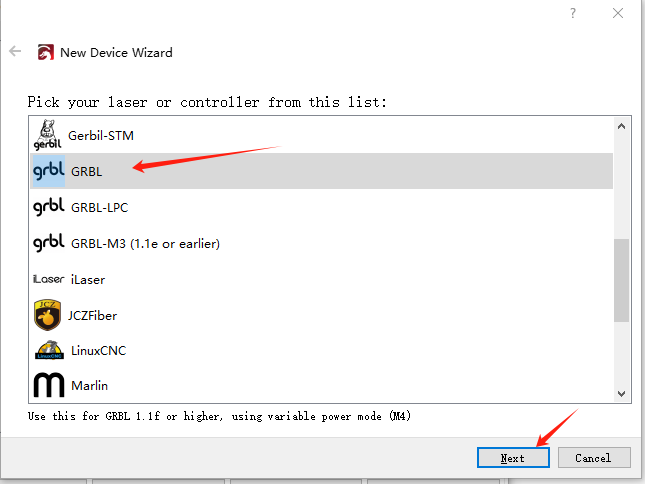Screen dimensions: 645x484
Task: Click the vertical scrollbar thumb
Action: pos(622,280)
